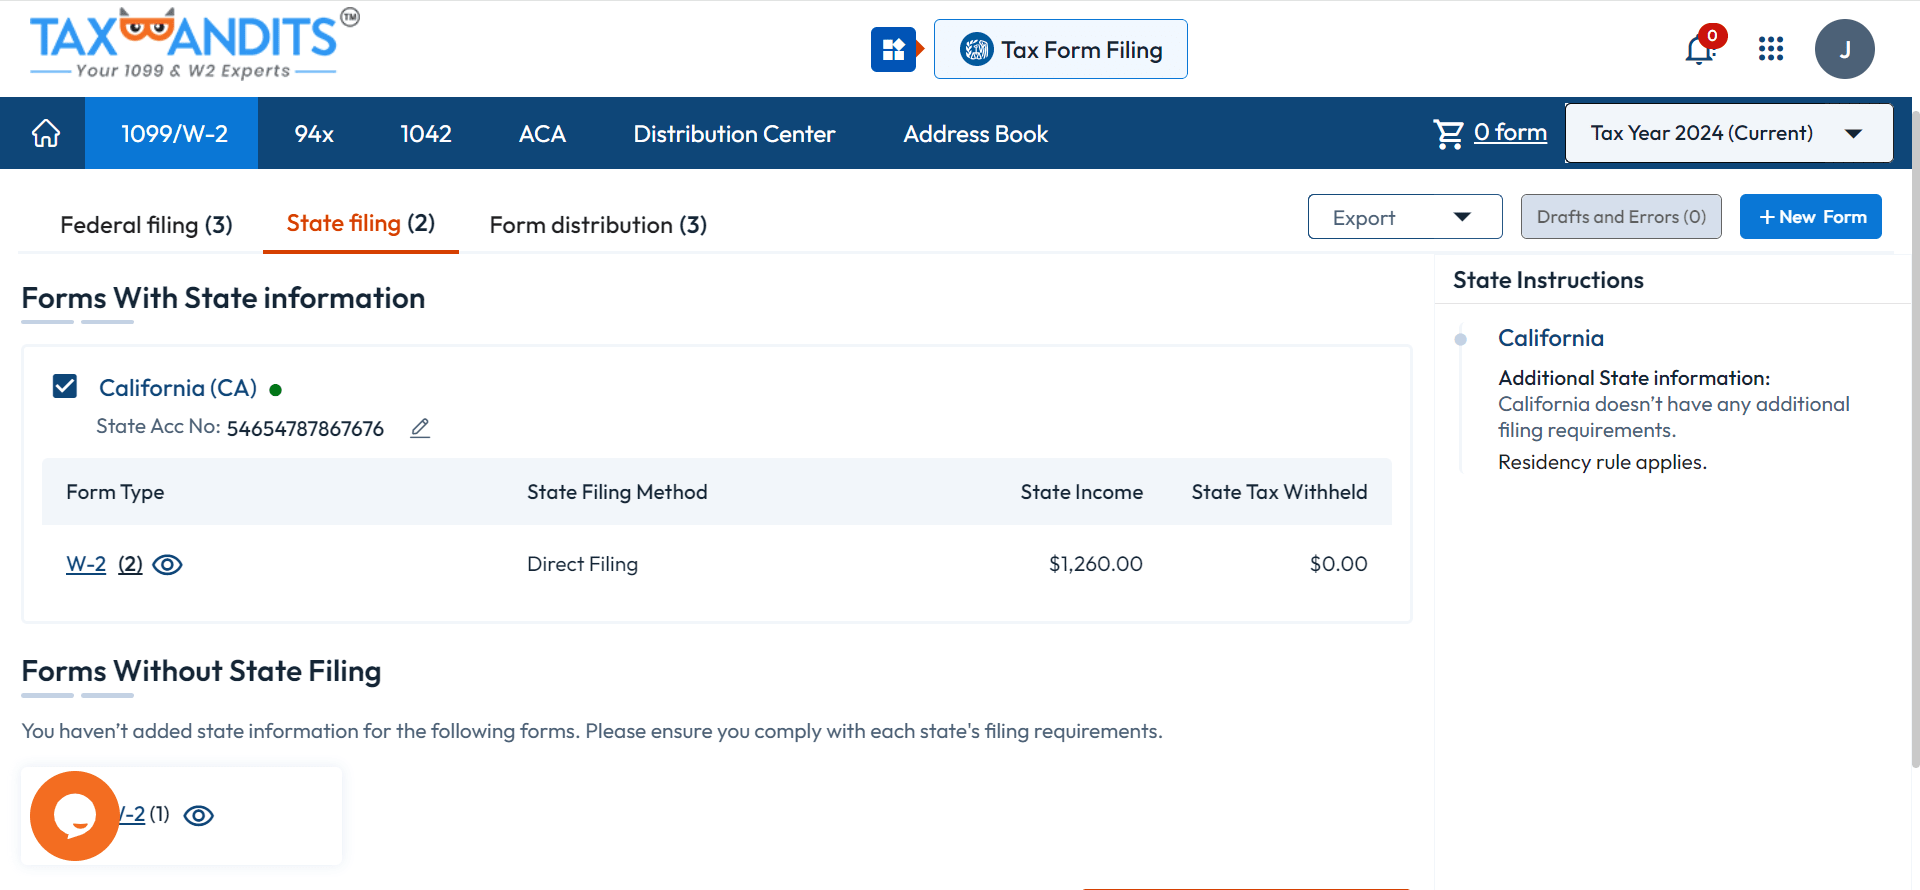Click the New Form button
The image size is (1920, 890).
click(1811, 217)
